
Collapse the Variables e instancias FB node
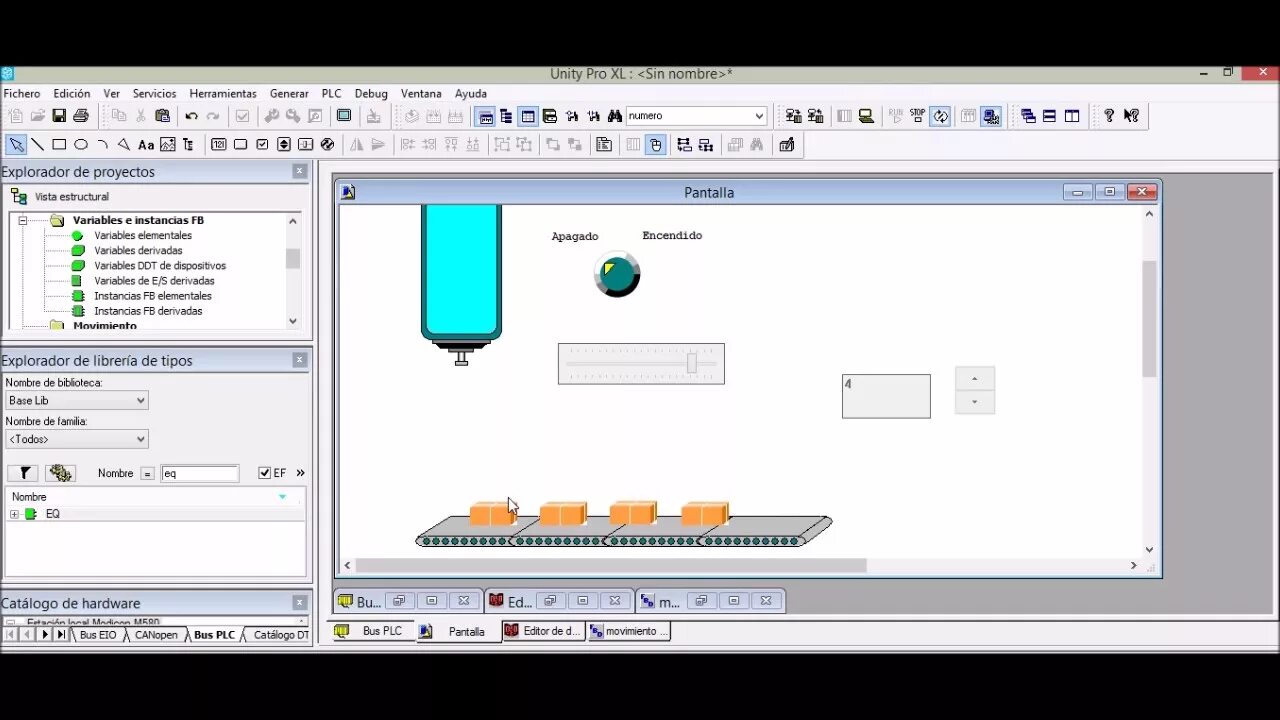23,220
